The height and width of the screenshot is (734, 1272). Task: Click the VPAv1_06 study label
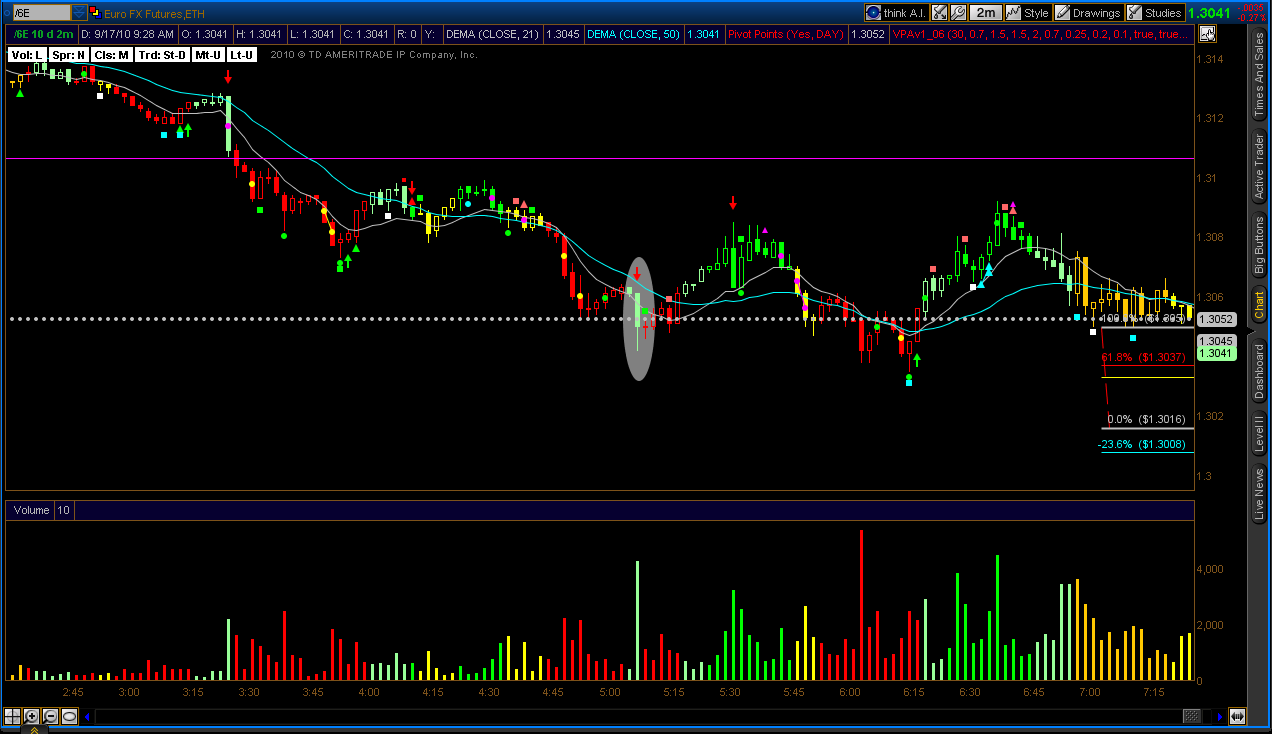1040,34
